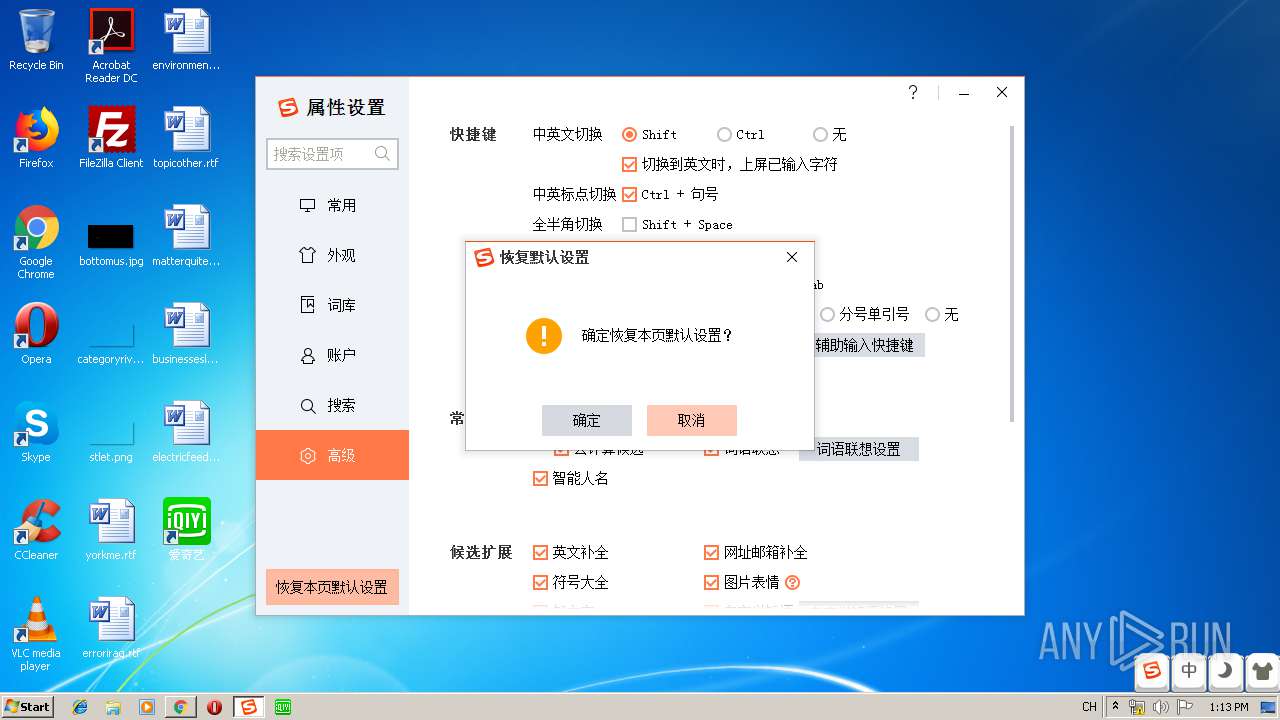This screenshot has width=1280, height=720.
Task: Click the Sogou taskbar button
Action: click(249, 707)
